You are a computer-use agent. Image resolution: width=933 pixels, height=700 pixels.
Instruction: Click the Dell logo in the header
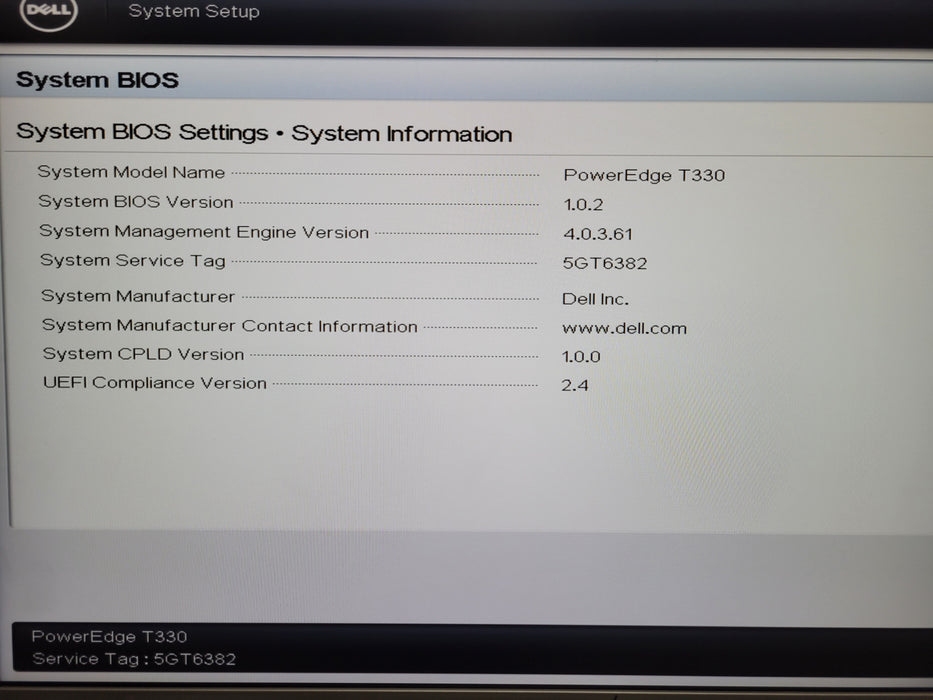pos(49,12)
